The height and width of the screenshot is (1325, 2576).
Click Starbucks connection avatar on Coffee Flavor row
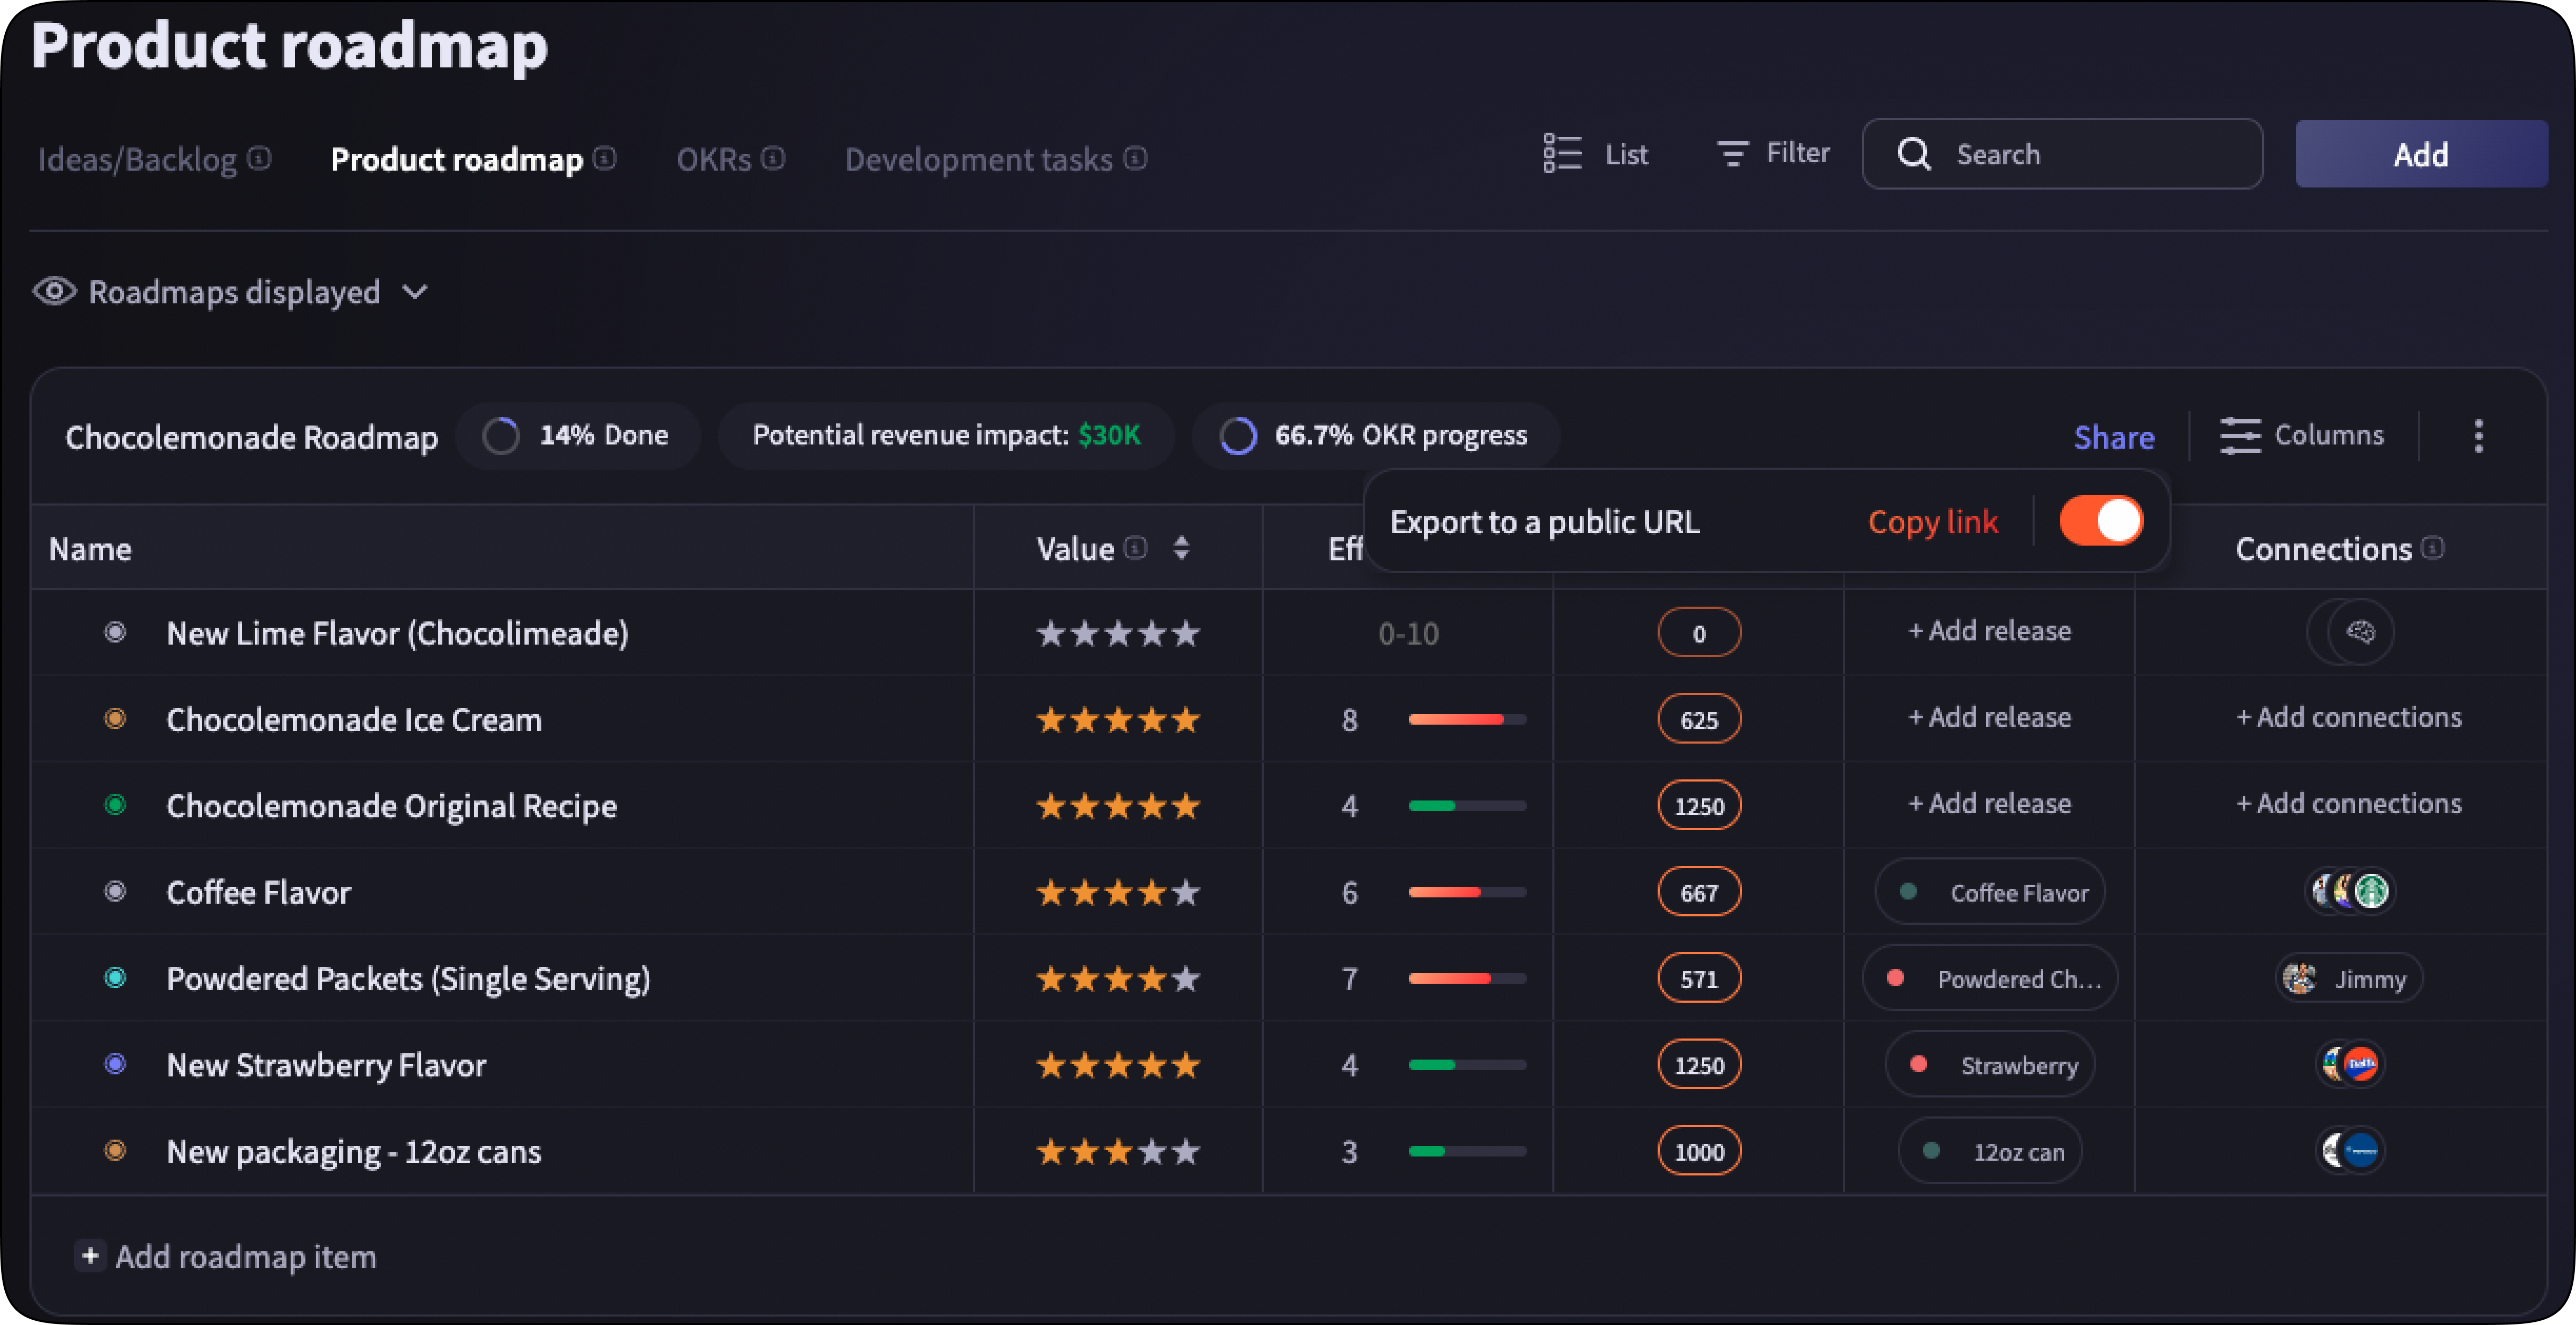click(2372, 890)
